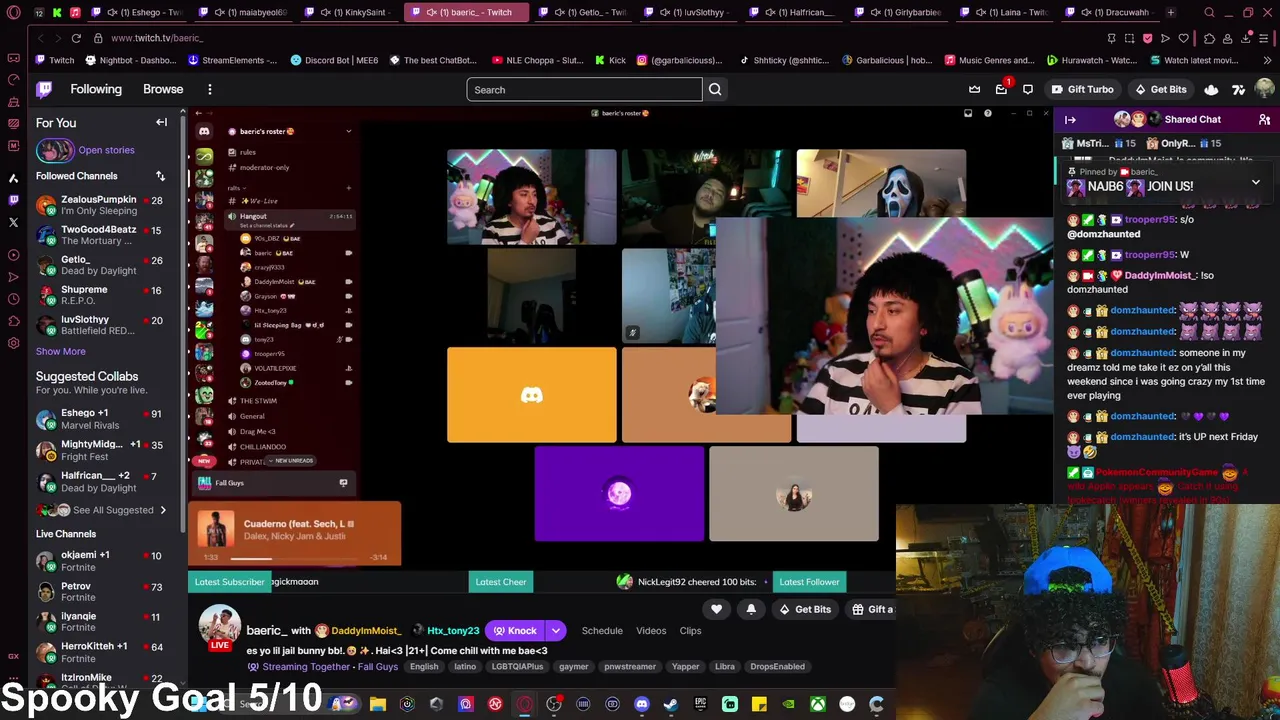1280x720 pixels.
Task: Expand the pinned message chevron in chat
Action: pyautogui.click(x=1256, y=182)
